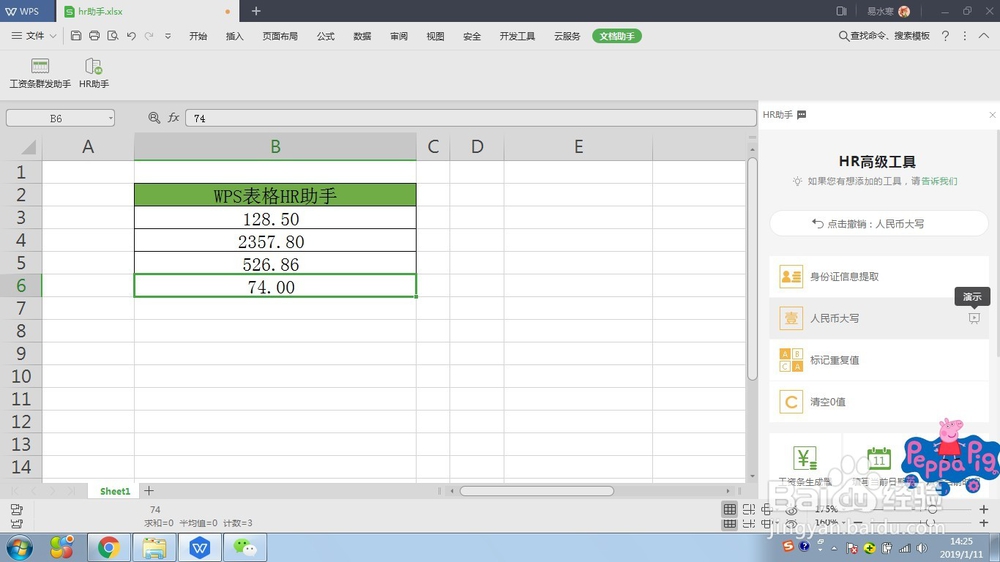
Task: Expand the 文件 menu dropdown arrow
Action: pos(53,36)
